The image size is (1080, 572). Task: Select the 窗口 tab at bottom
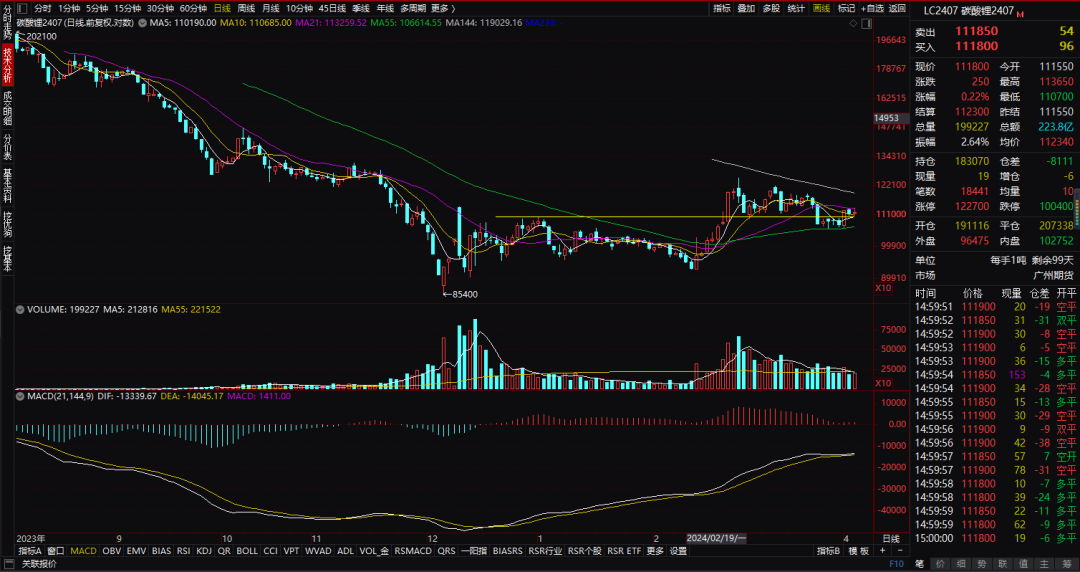[x=56, y=551]
